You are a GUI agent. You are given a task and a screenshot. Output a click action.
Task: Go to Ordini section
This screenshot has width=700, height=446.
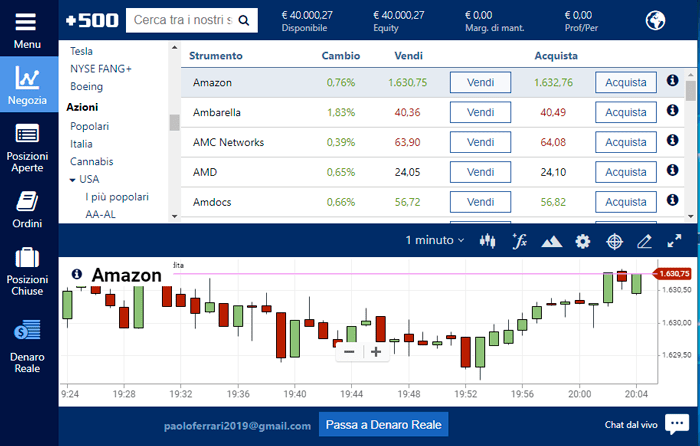pos(27,209)
